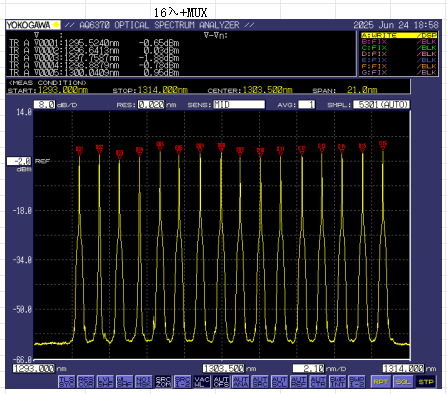
Task: Click the 0002 row at 1296.6413nm
Action: tap(94, 51)
